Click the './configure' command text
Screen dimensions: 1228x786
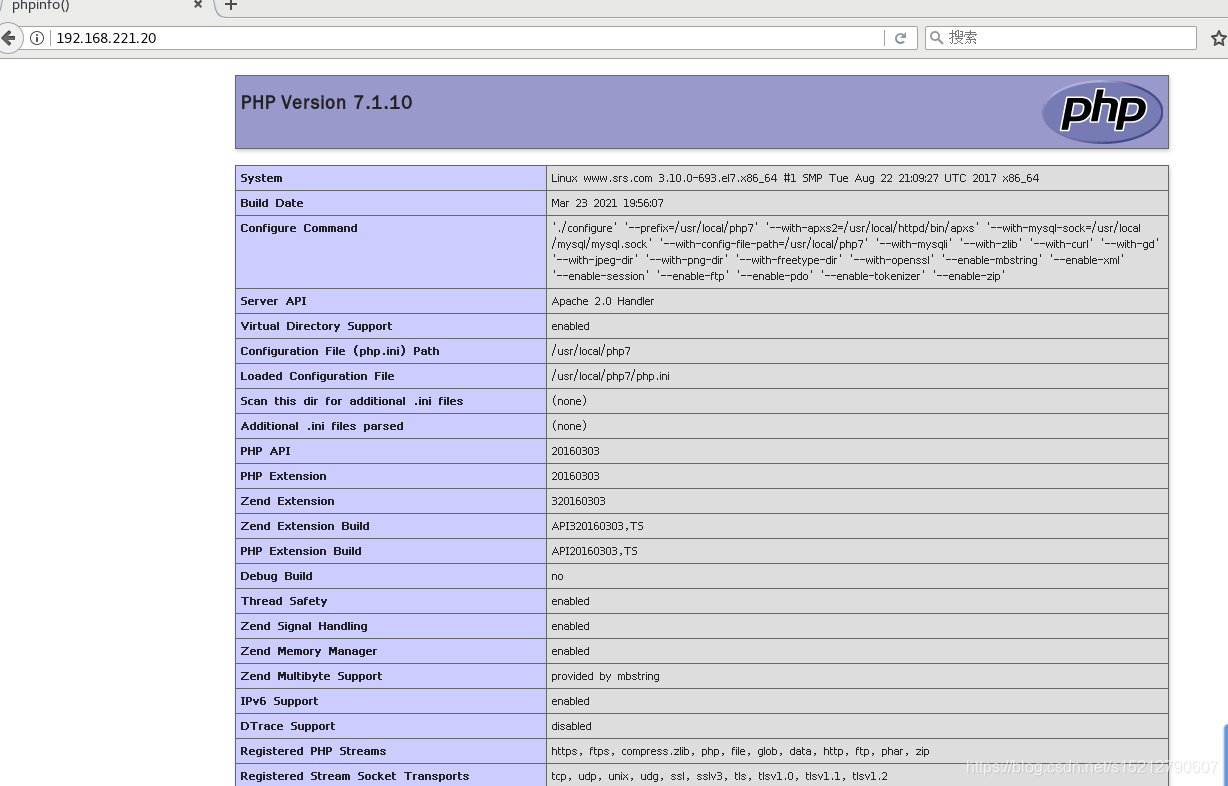click(856, 252)
